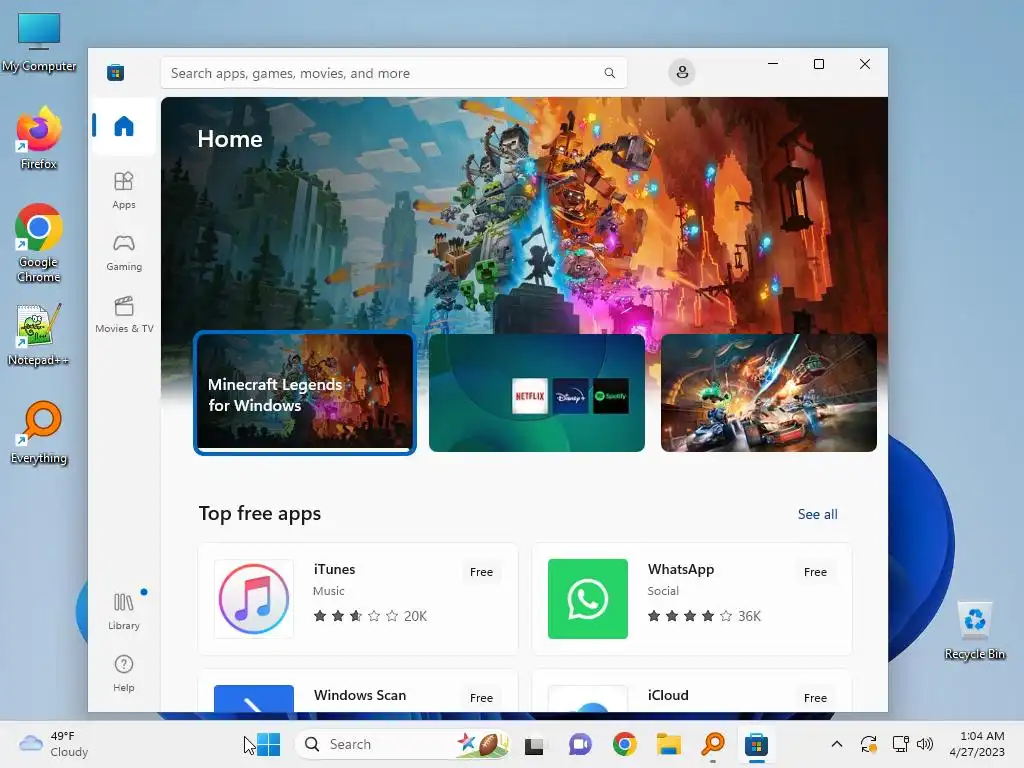
Task: Open the Chat app on taskbar
Action: pyautogui.click(x=580, y=744)
